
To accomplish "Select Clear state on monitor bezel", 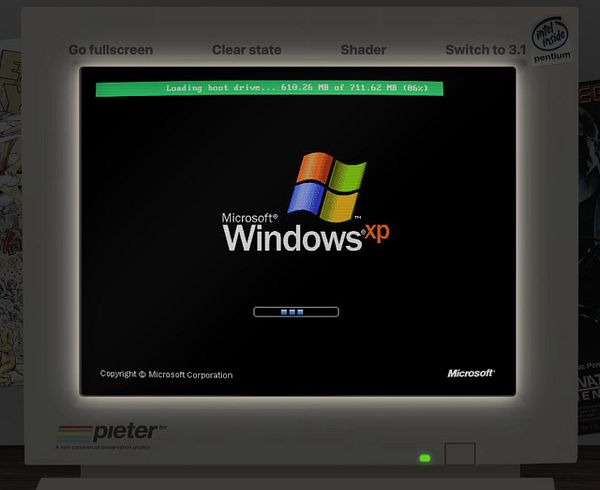I will point(247,50).
